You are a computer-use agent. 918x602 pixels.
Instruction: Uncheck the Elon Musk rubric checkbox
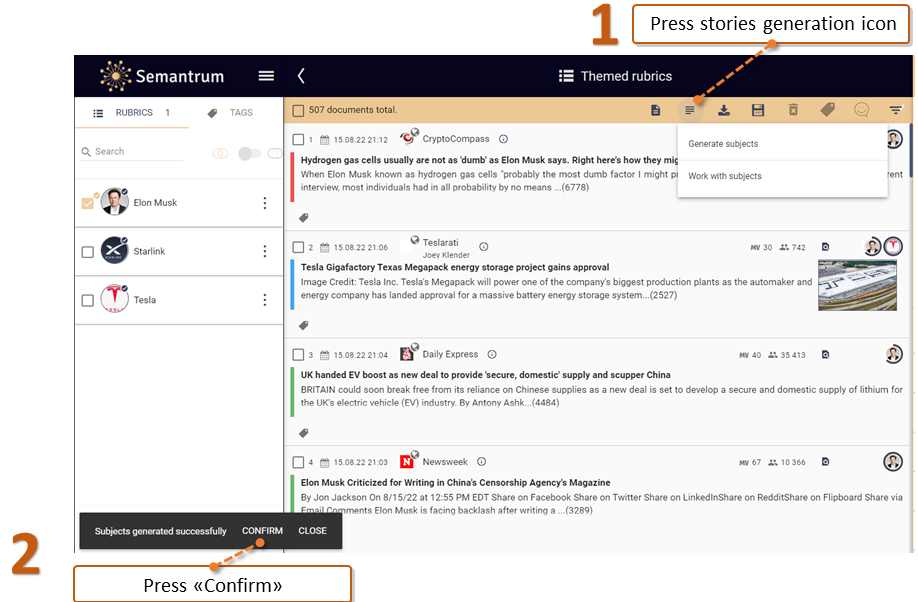click(x=88, y=203)
